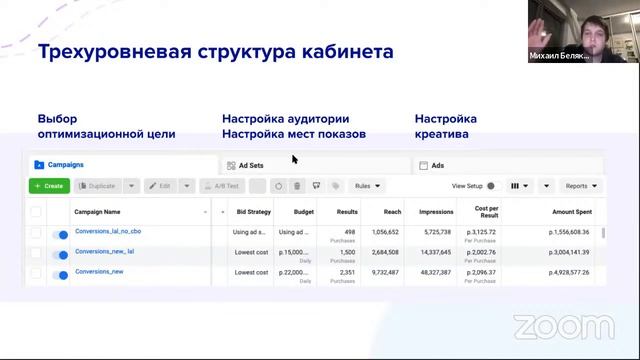Click the Amount Spent column header
The height and width of the screenshot is (360, 640).
572,212
